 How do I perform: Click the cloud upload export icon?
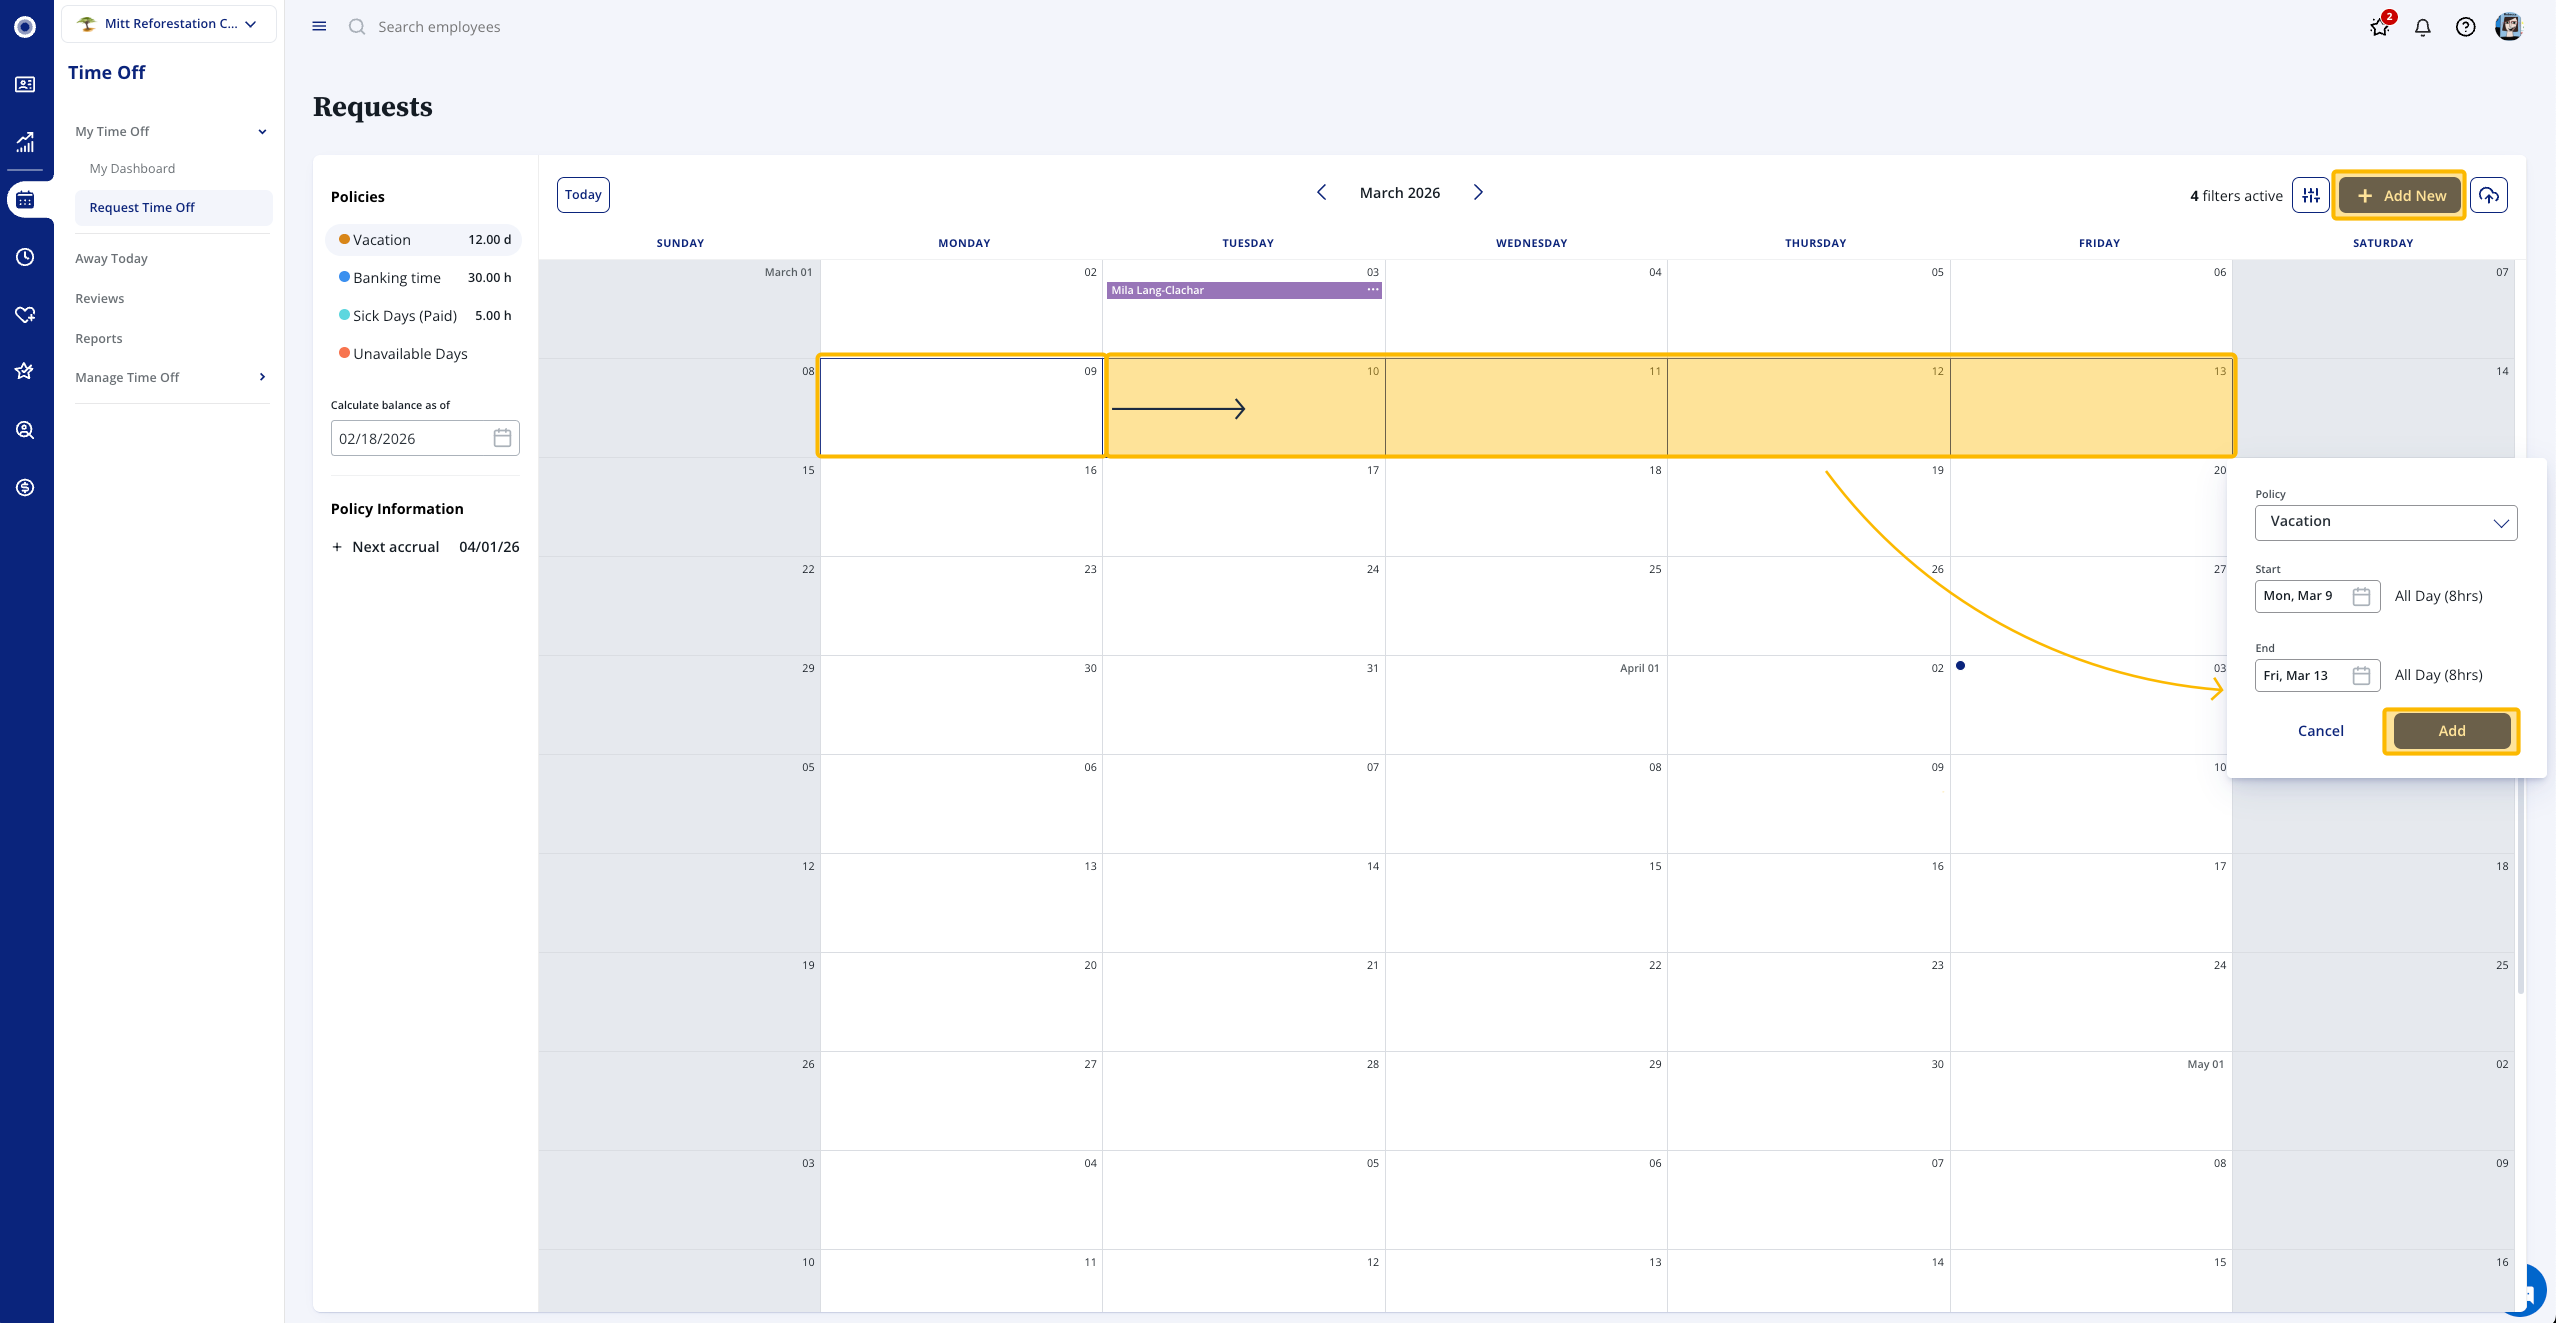2488,196
